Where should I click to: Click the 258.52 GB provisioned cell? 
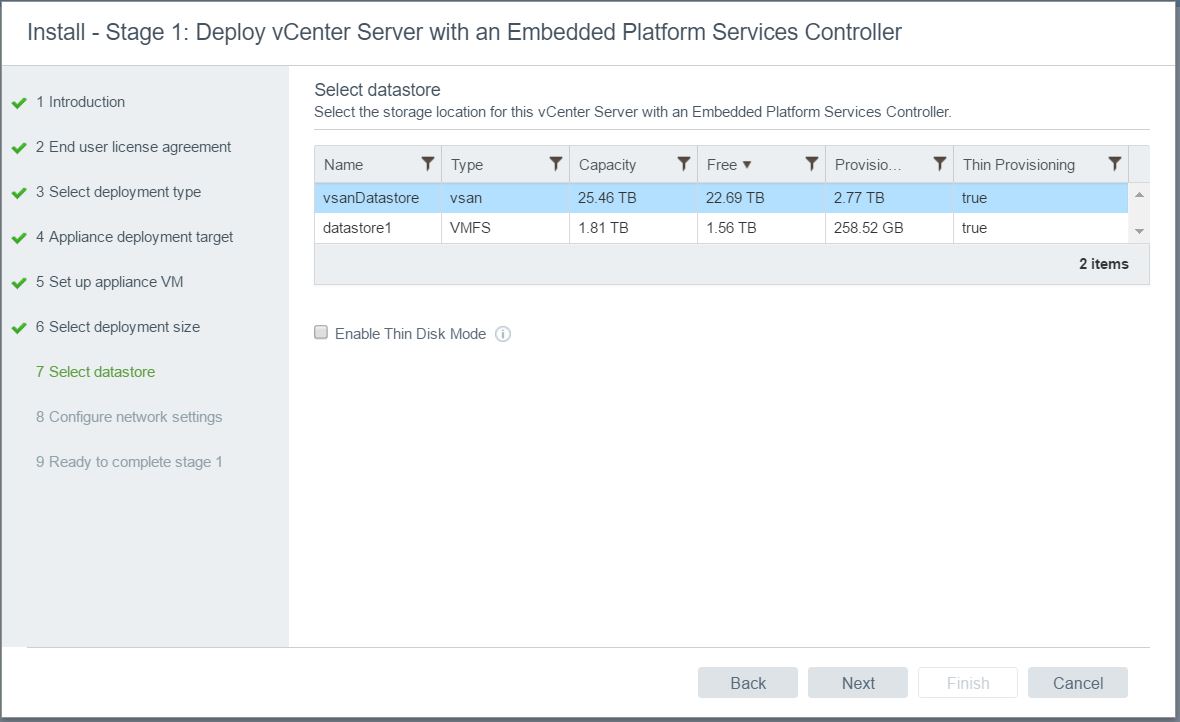click(889, 228)
